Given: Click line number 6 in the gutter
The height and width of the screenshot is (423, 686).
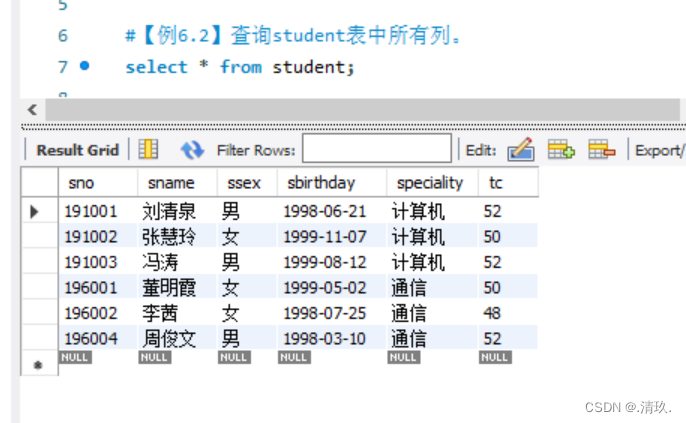Looking at the screenshot, I should tap(63, 35).
